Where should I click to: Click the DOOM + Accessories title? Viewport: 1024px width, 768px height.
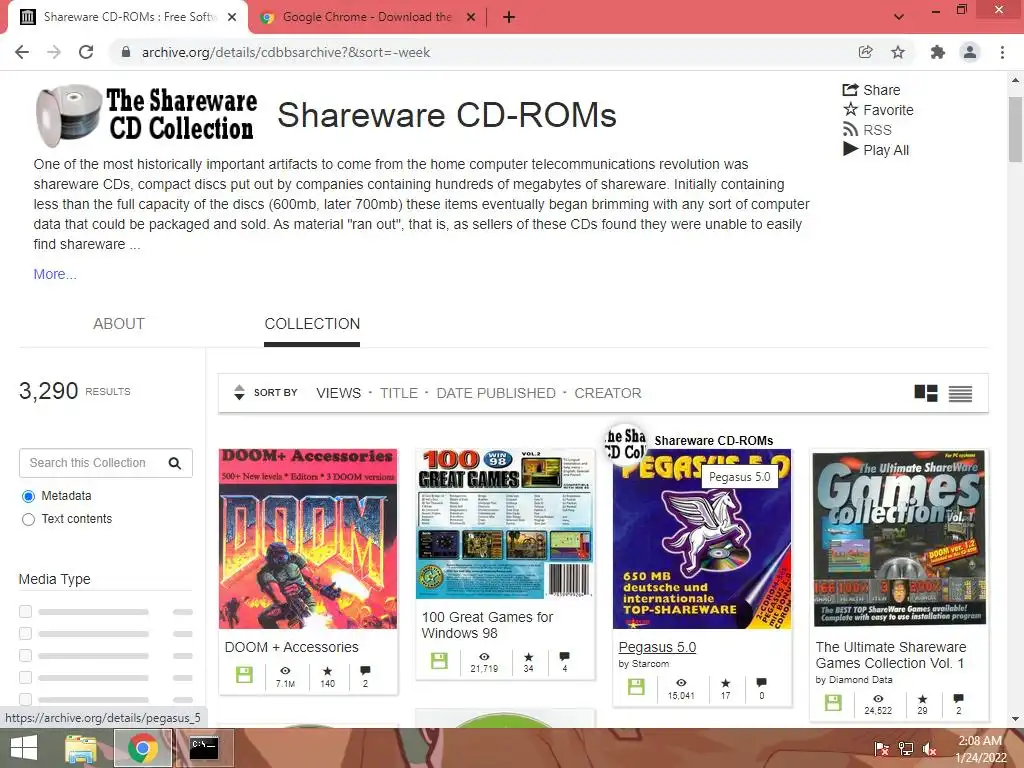(291, 647)
